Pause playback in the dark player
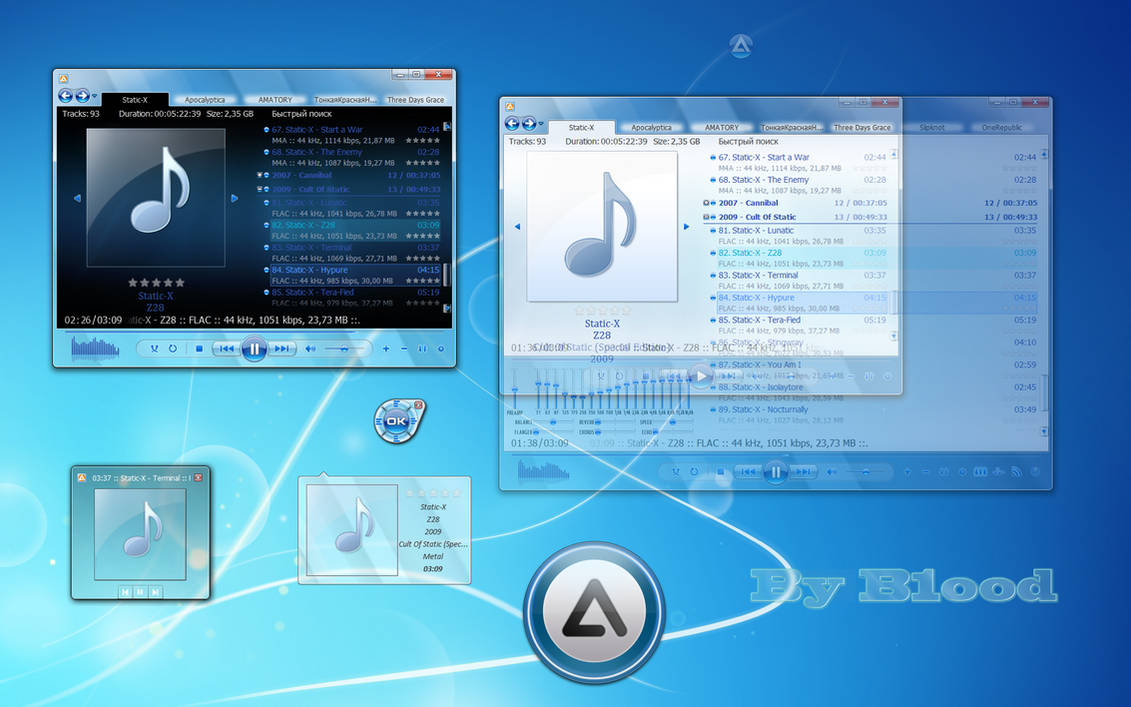1131x707 pixels. point(254,348)
